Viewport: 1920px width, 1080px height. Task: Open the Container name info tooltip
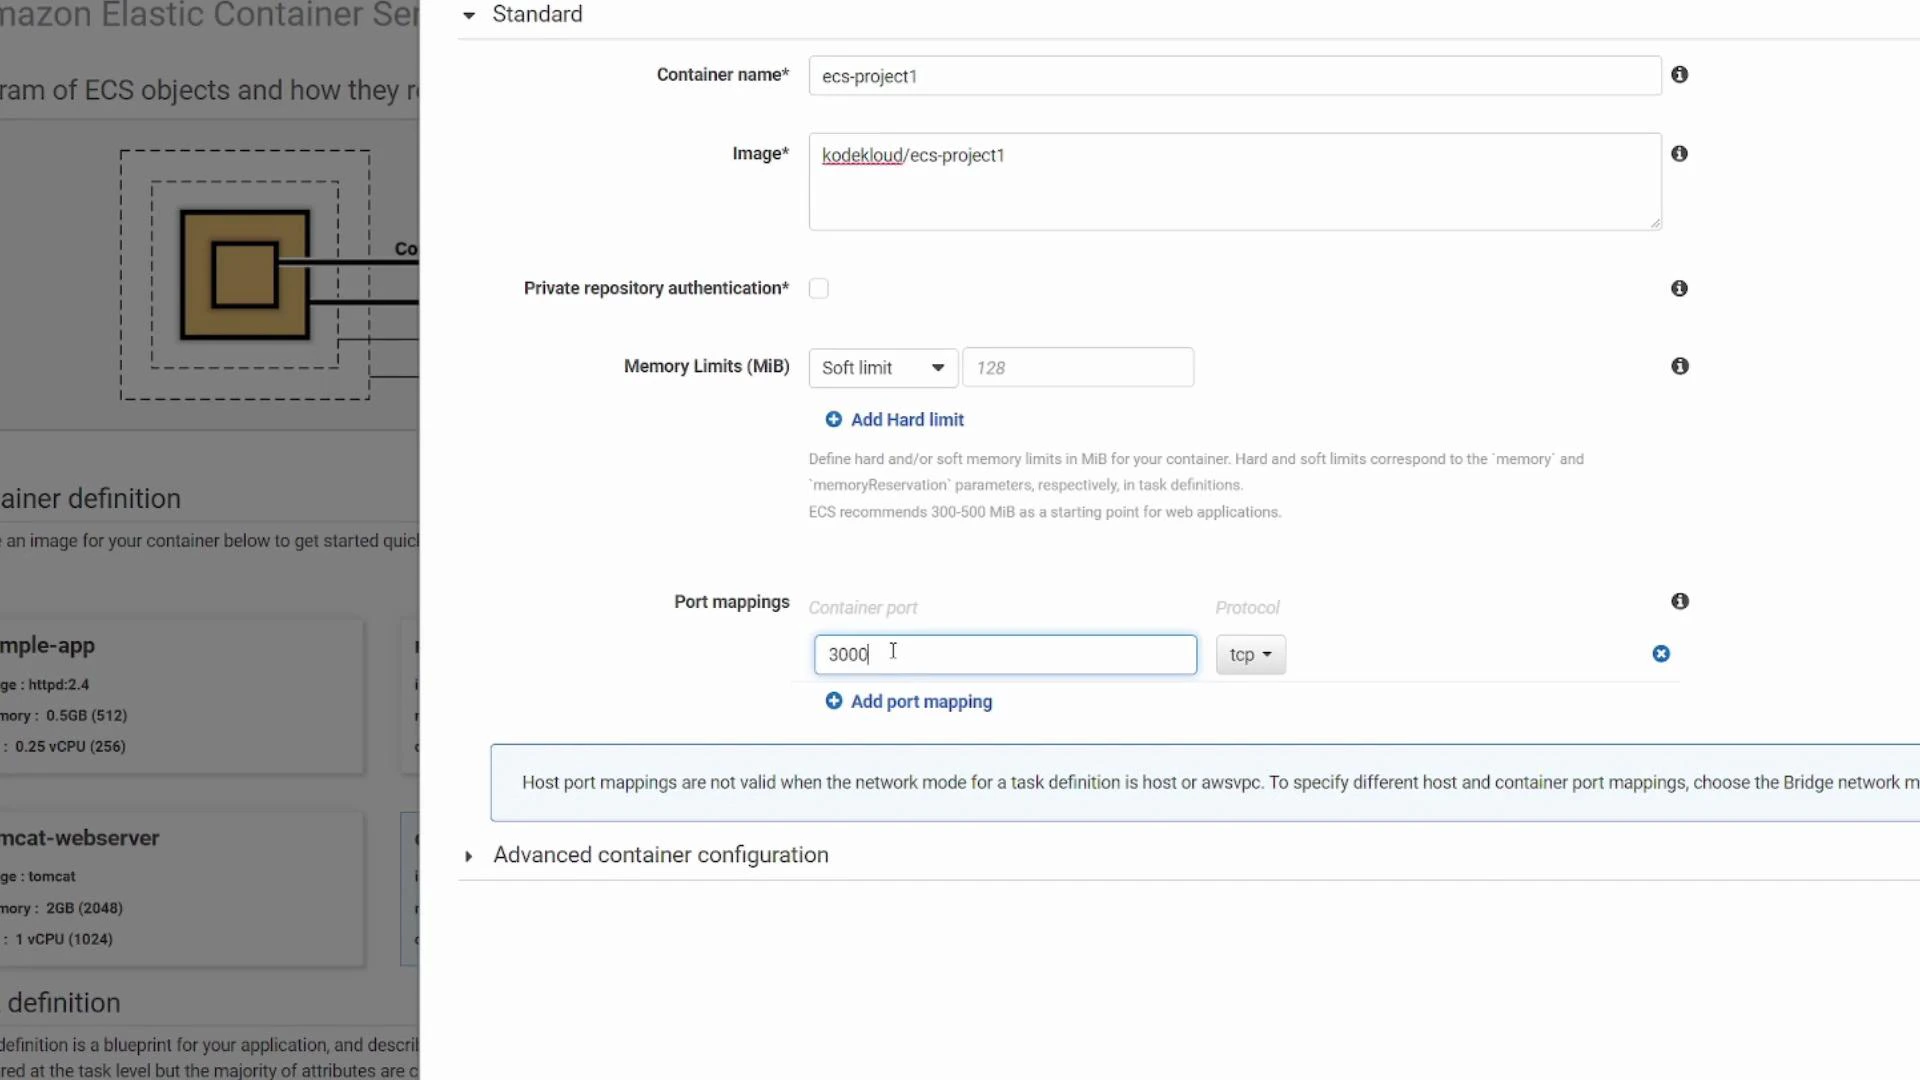pos(1680,74)
